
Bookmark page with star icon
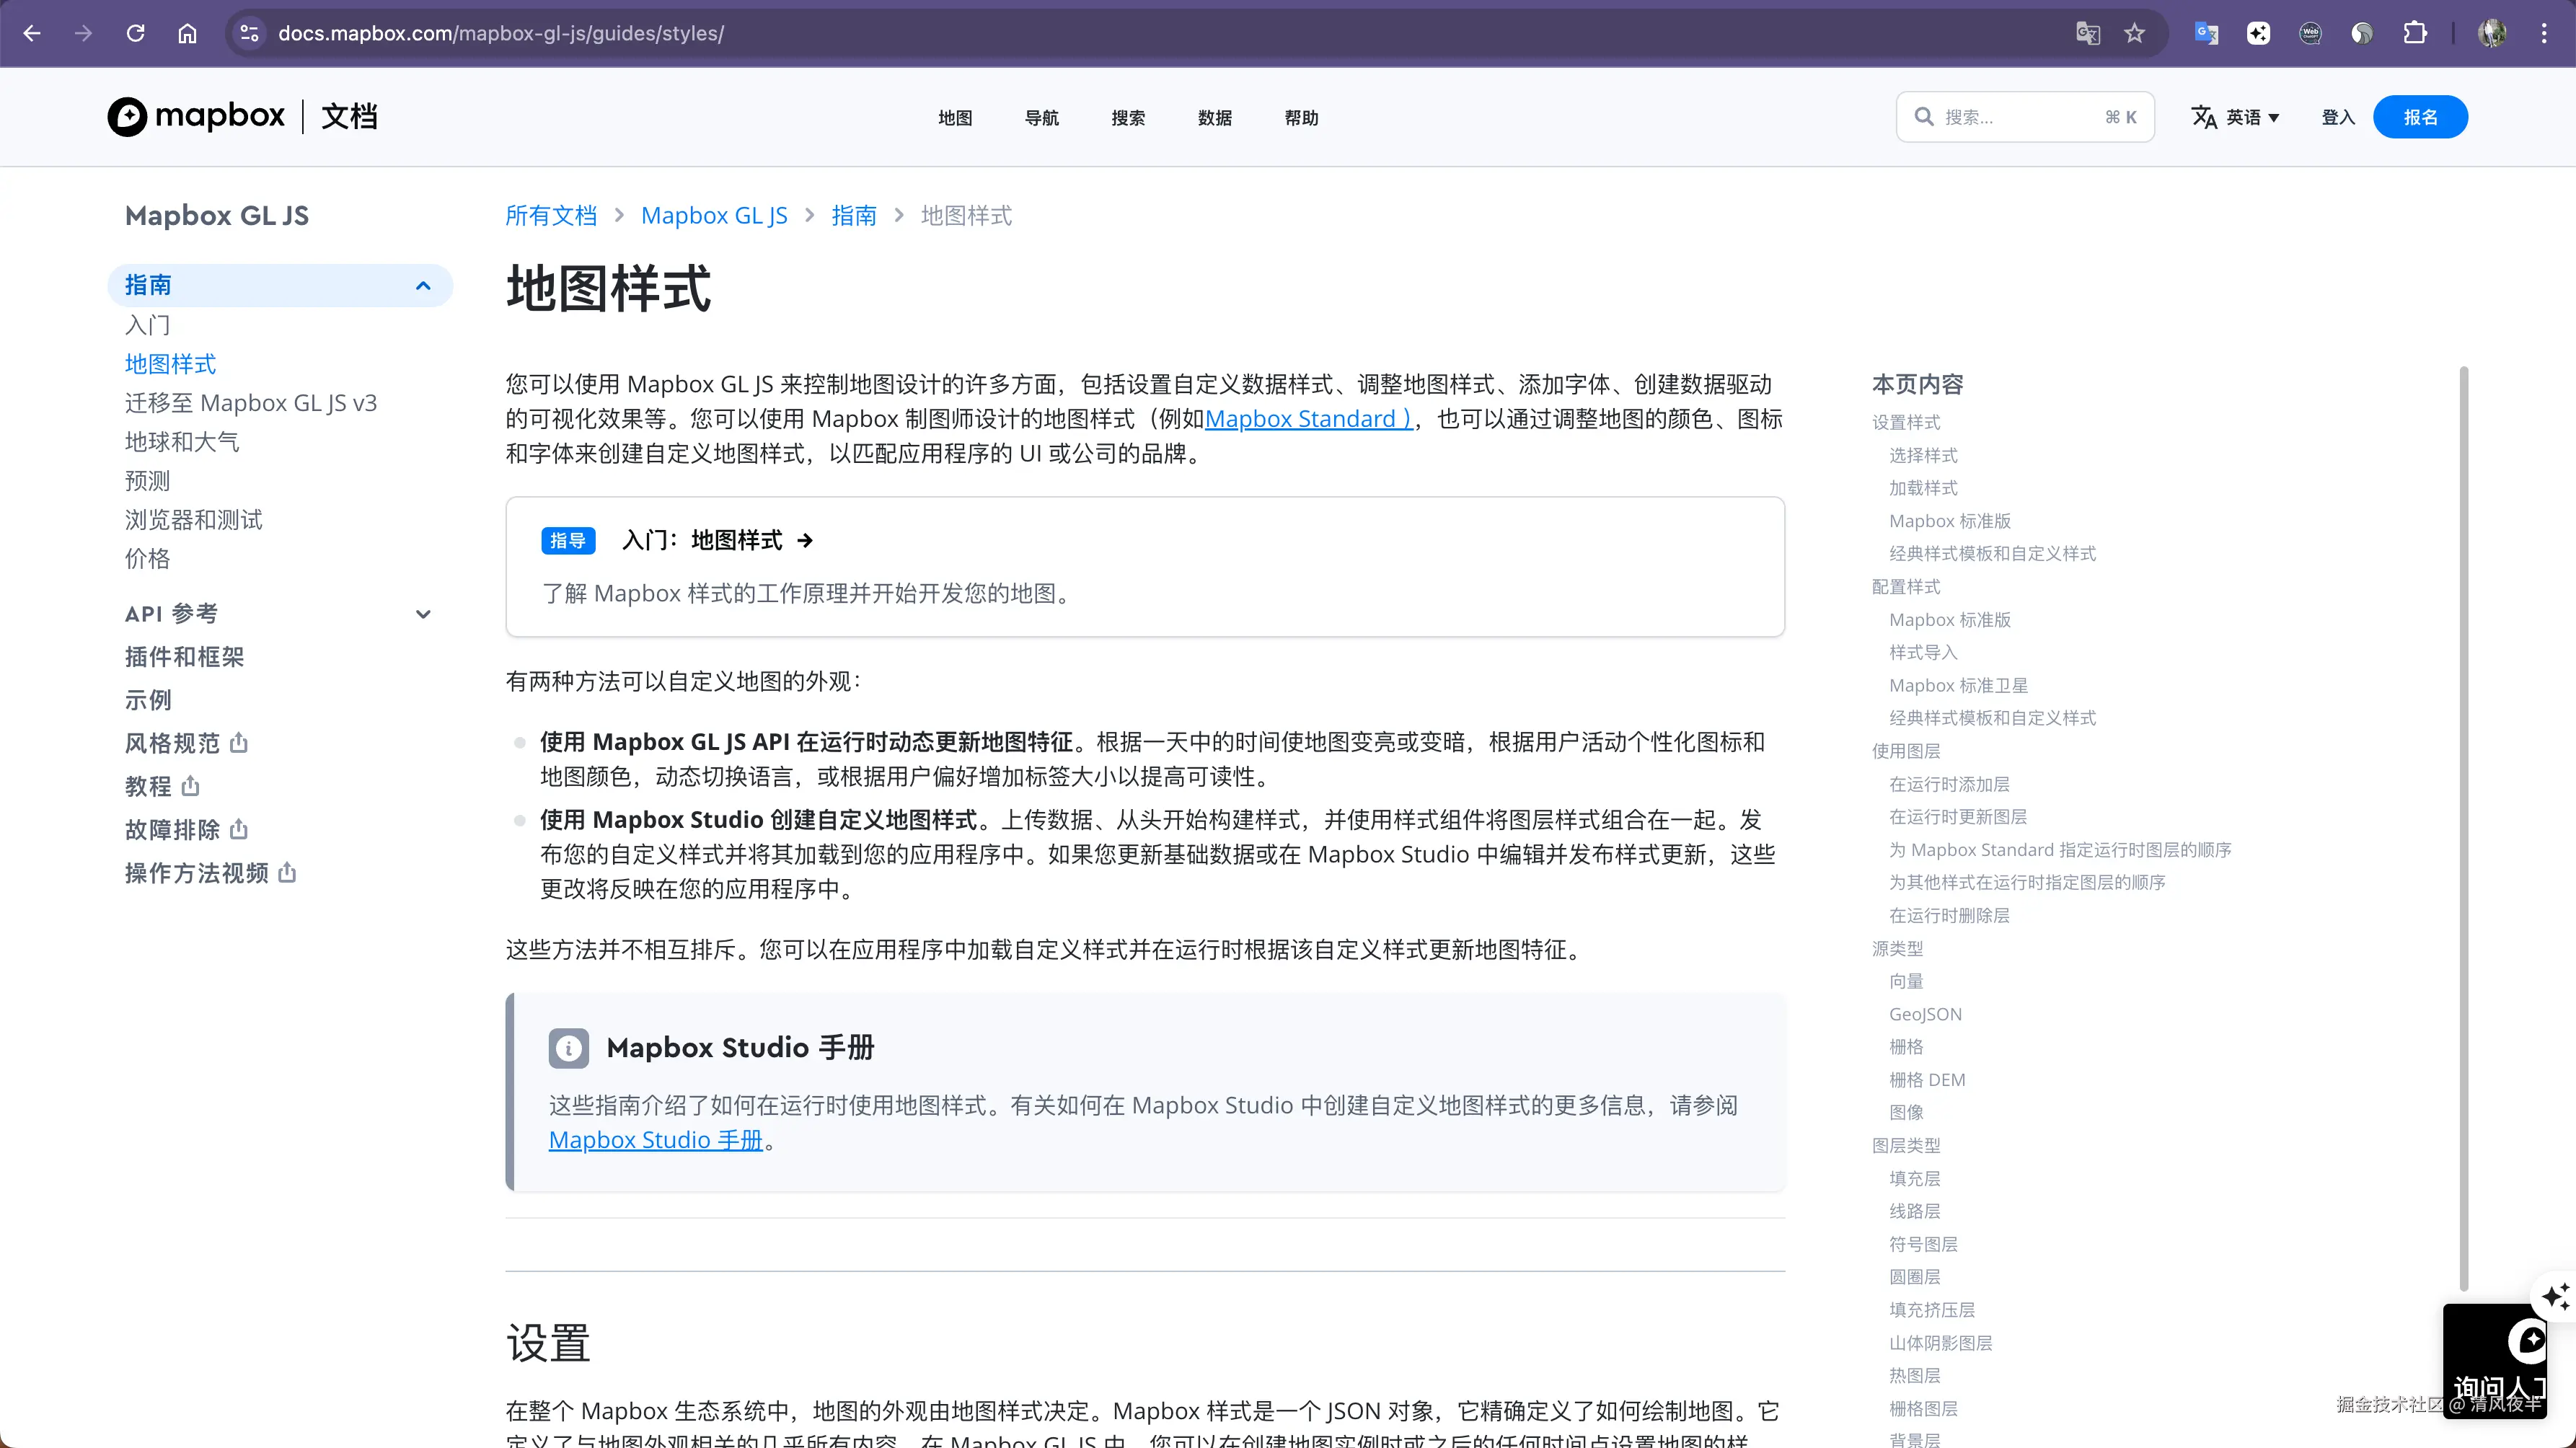click(2135, 33)
